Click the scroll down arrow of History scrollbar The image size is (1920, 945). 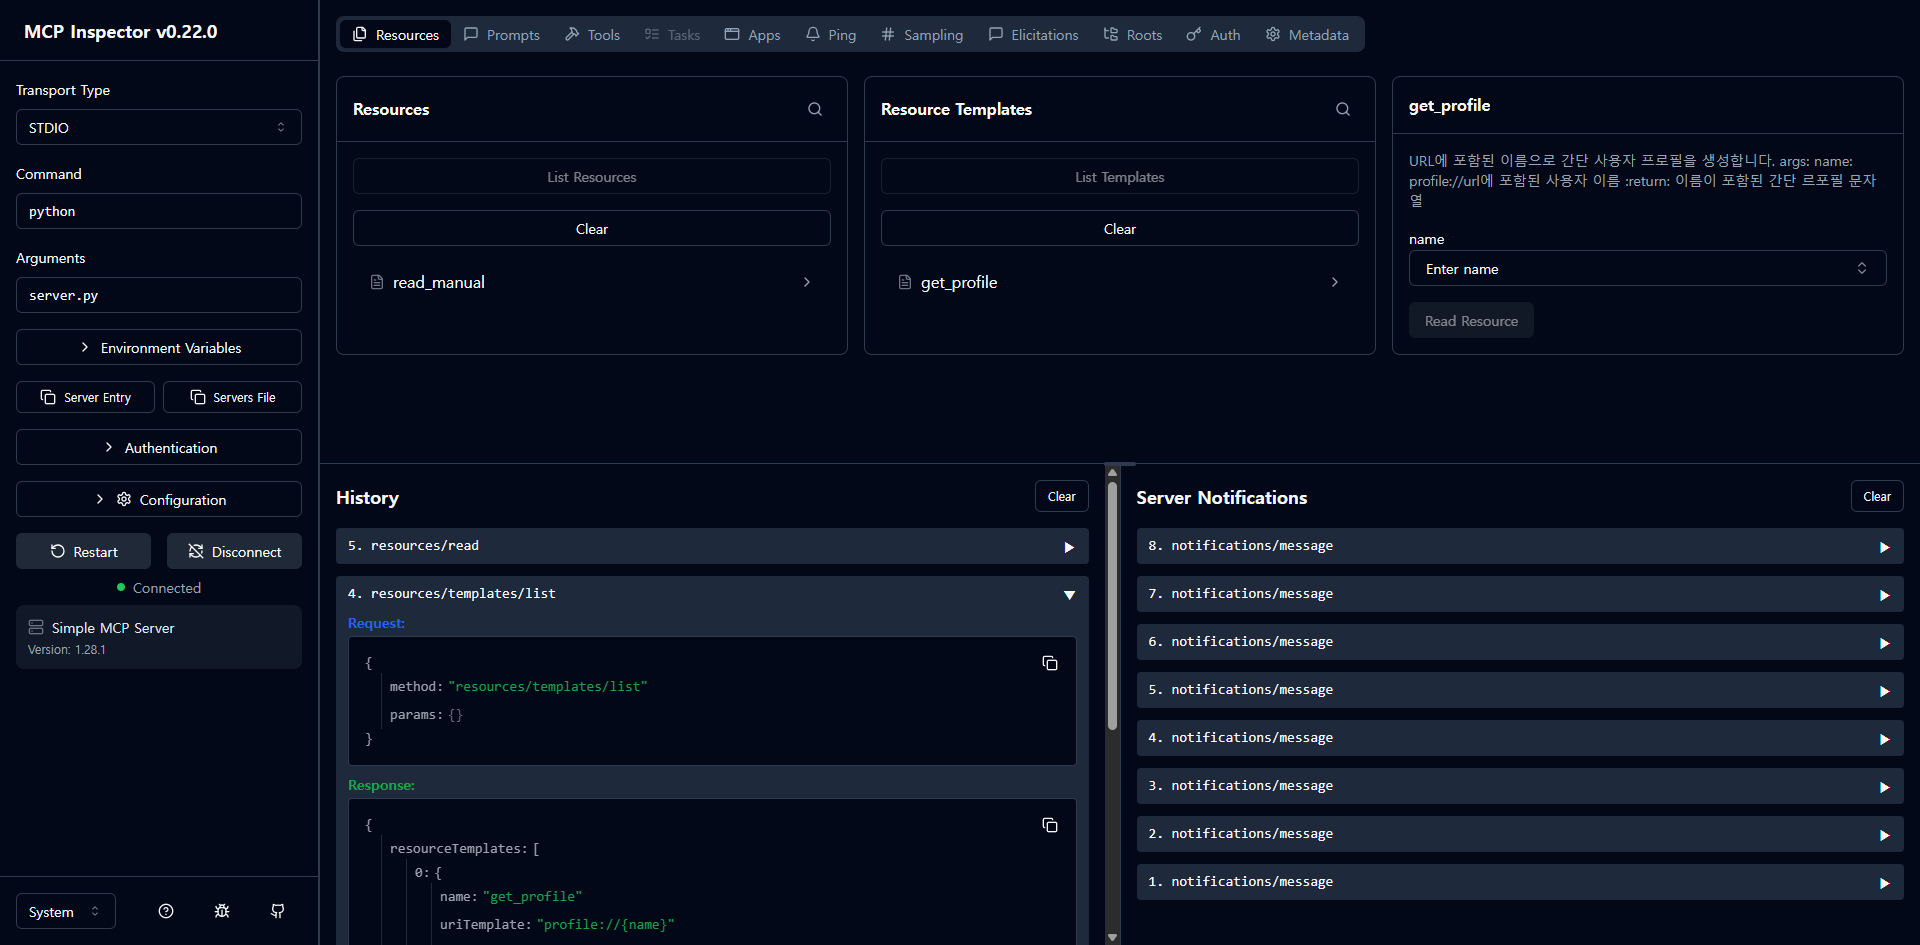pos(1112,937)
